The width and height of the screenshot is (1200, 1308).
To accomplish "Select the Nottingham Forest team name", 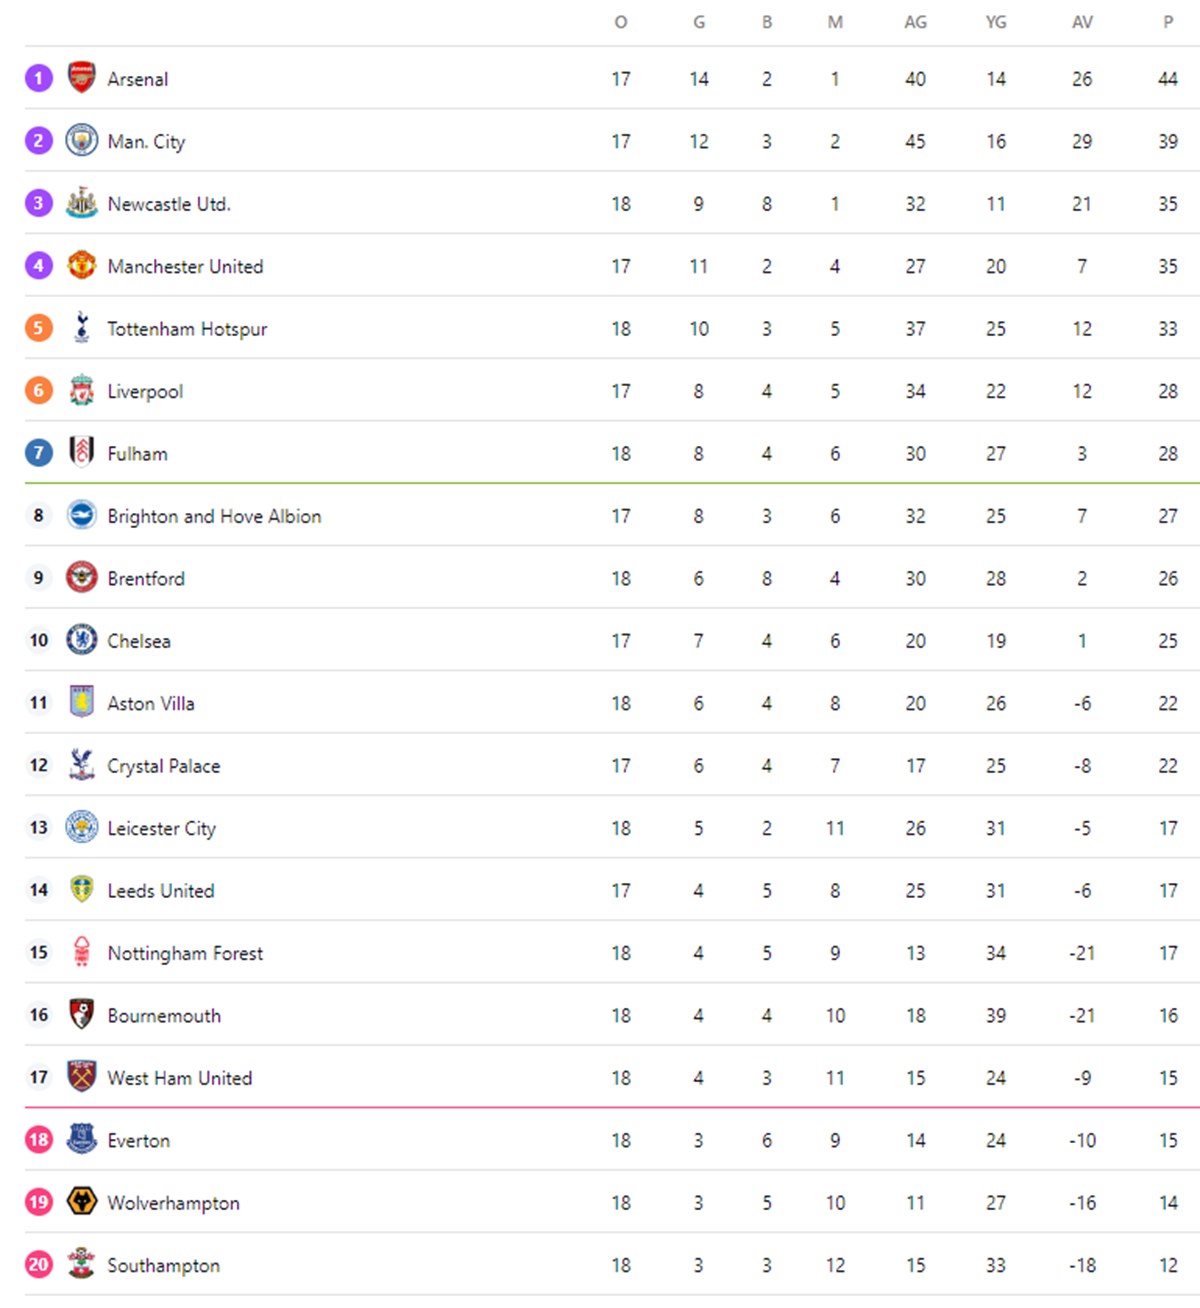I will [185, 953].
